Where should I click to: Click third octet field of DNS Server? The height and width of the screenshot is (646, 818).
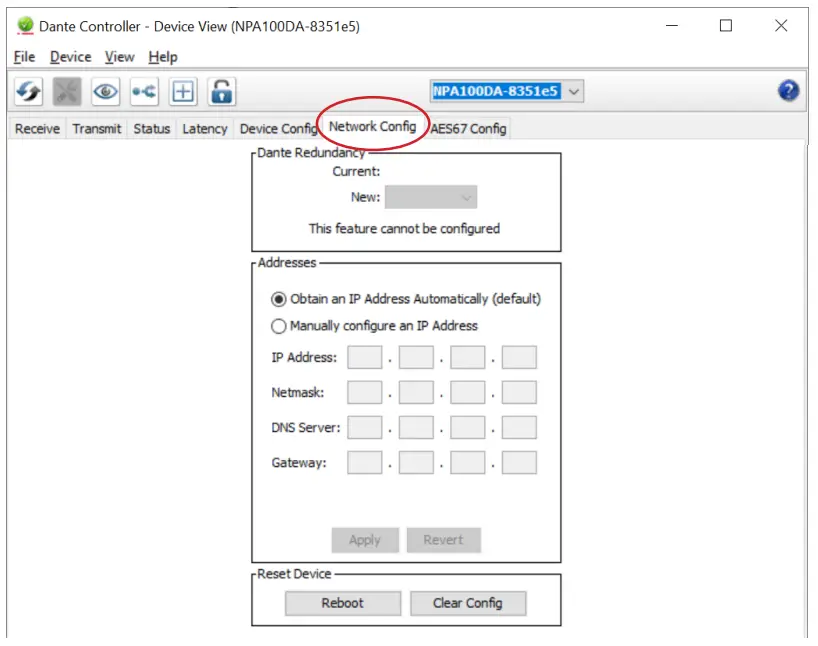pyautogui.click(x=467, y=427)
